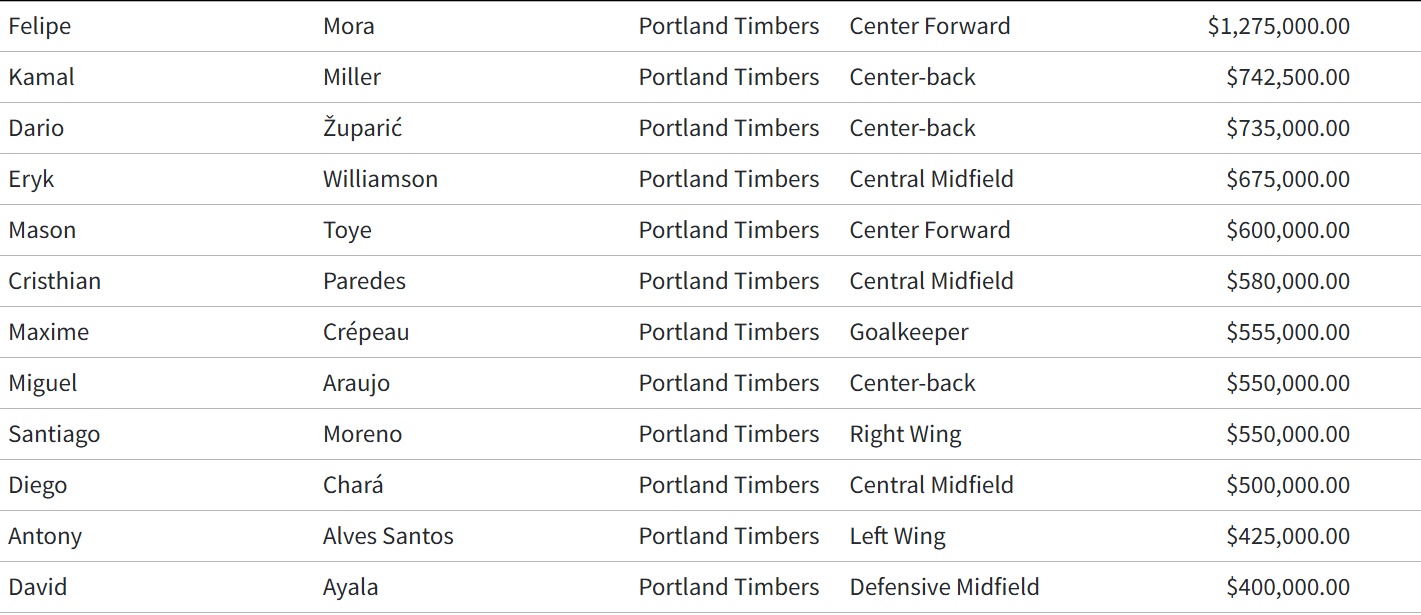
Task: Click the last name "Paredes"
Action: coord(364,281)
